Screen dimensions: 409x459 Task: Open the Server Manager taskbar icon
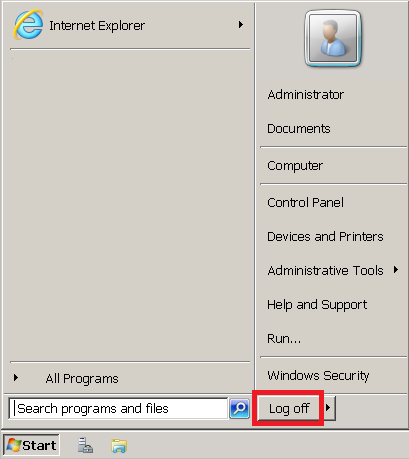pos(85,445)
